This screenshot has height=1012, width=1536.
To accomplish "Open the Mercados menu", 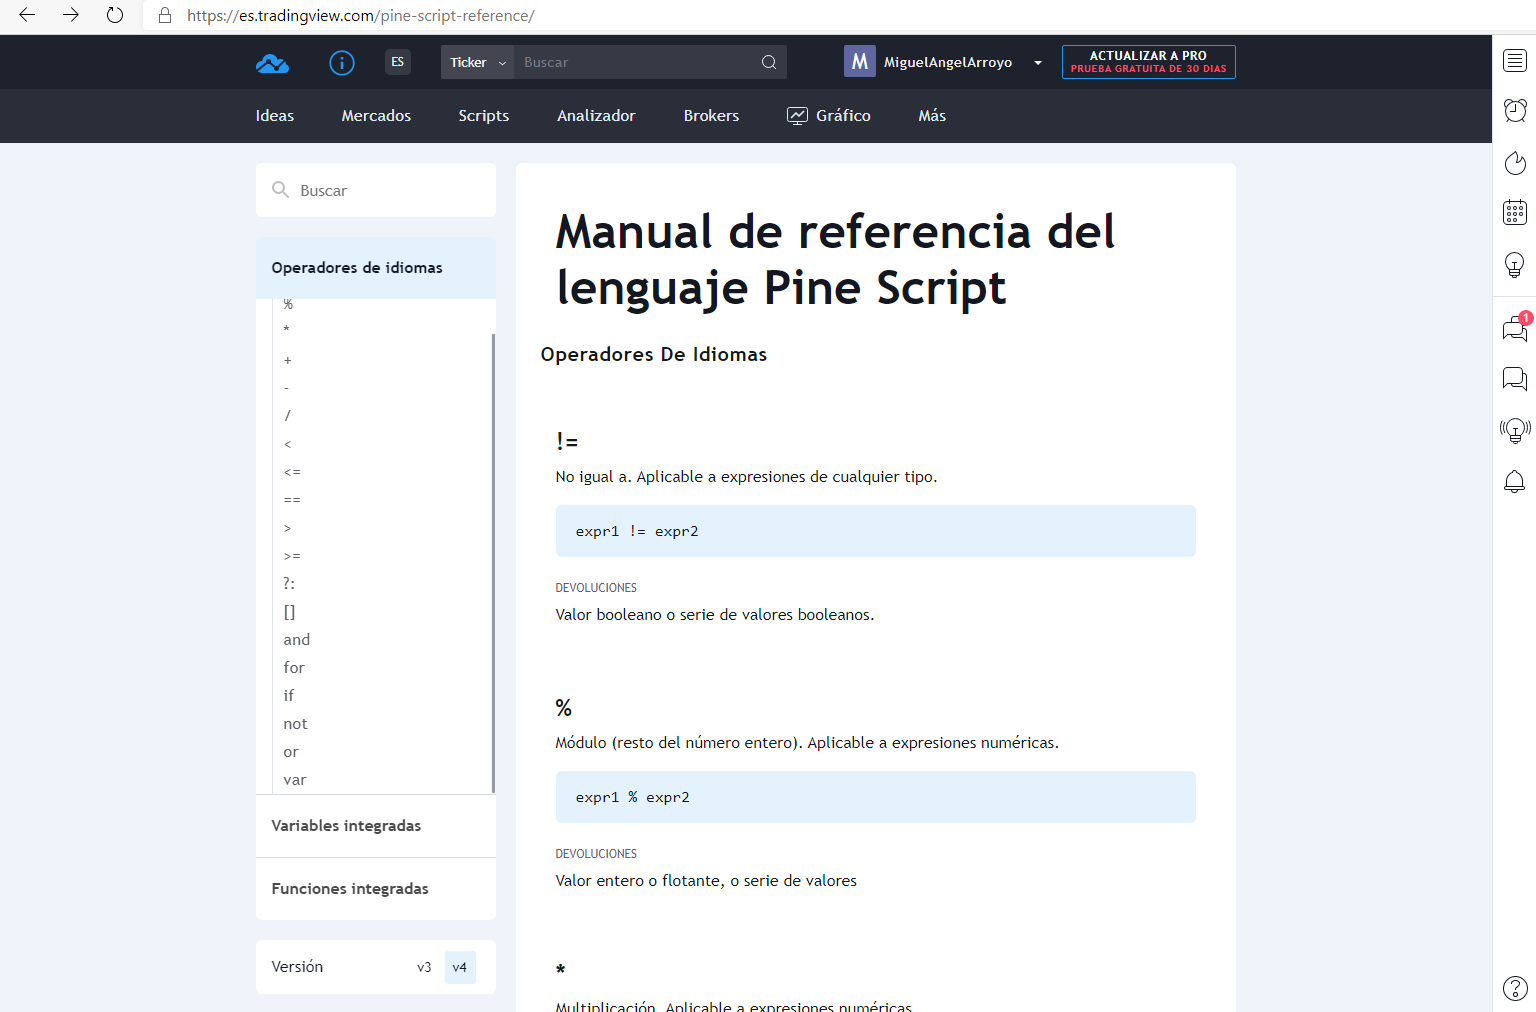I will 376,116.
